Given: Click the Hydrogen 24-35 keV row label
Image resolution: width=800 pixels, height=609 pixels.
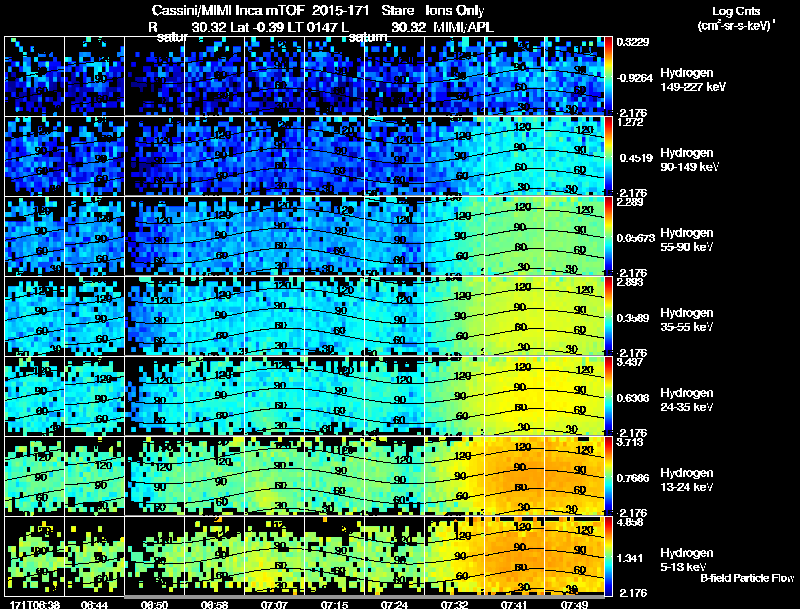Looking at the screenshot, I should pos(687,400).
